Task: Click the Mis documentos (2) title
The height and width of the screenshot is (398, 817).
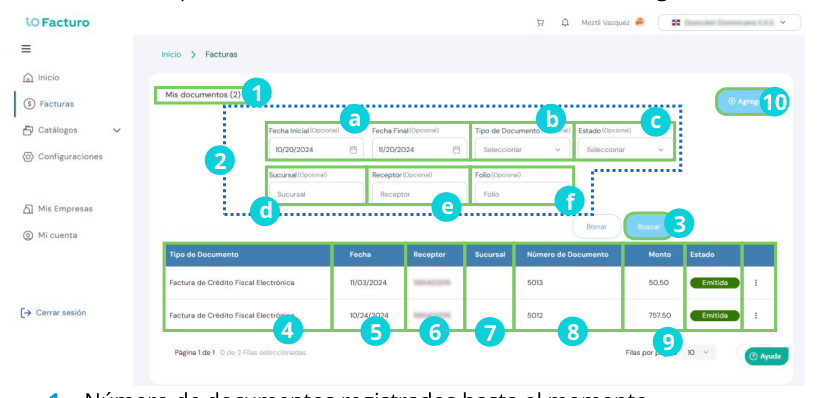Action: 203,95
